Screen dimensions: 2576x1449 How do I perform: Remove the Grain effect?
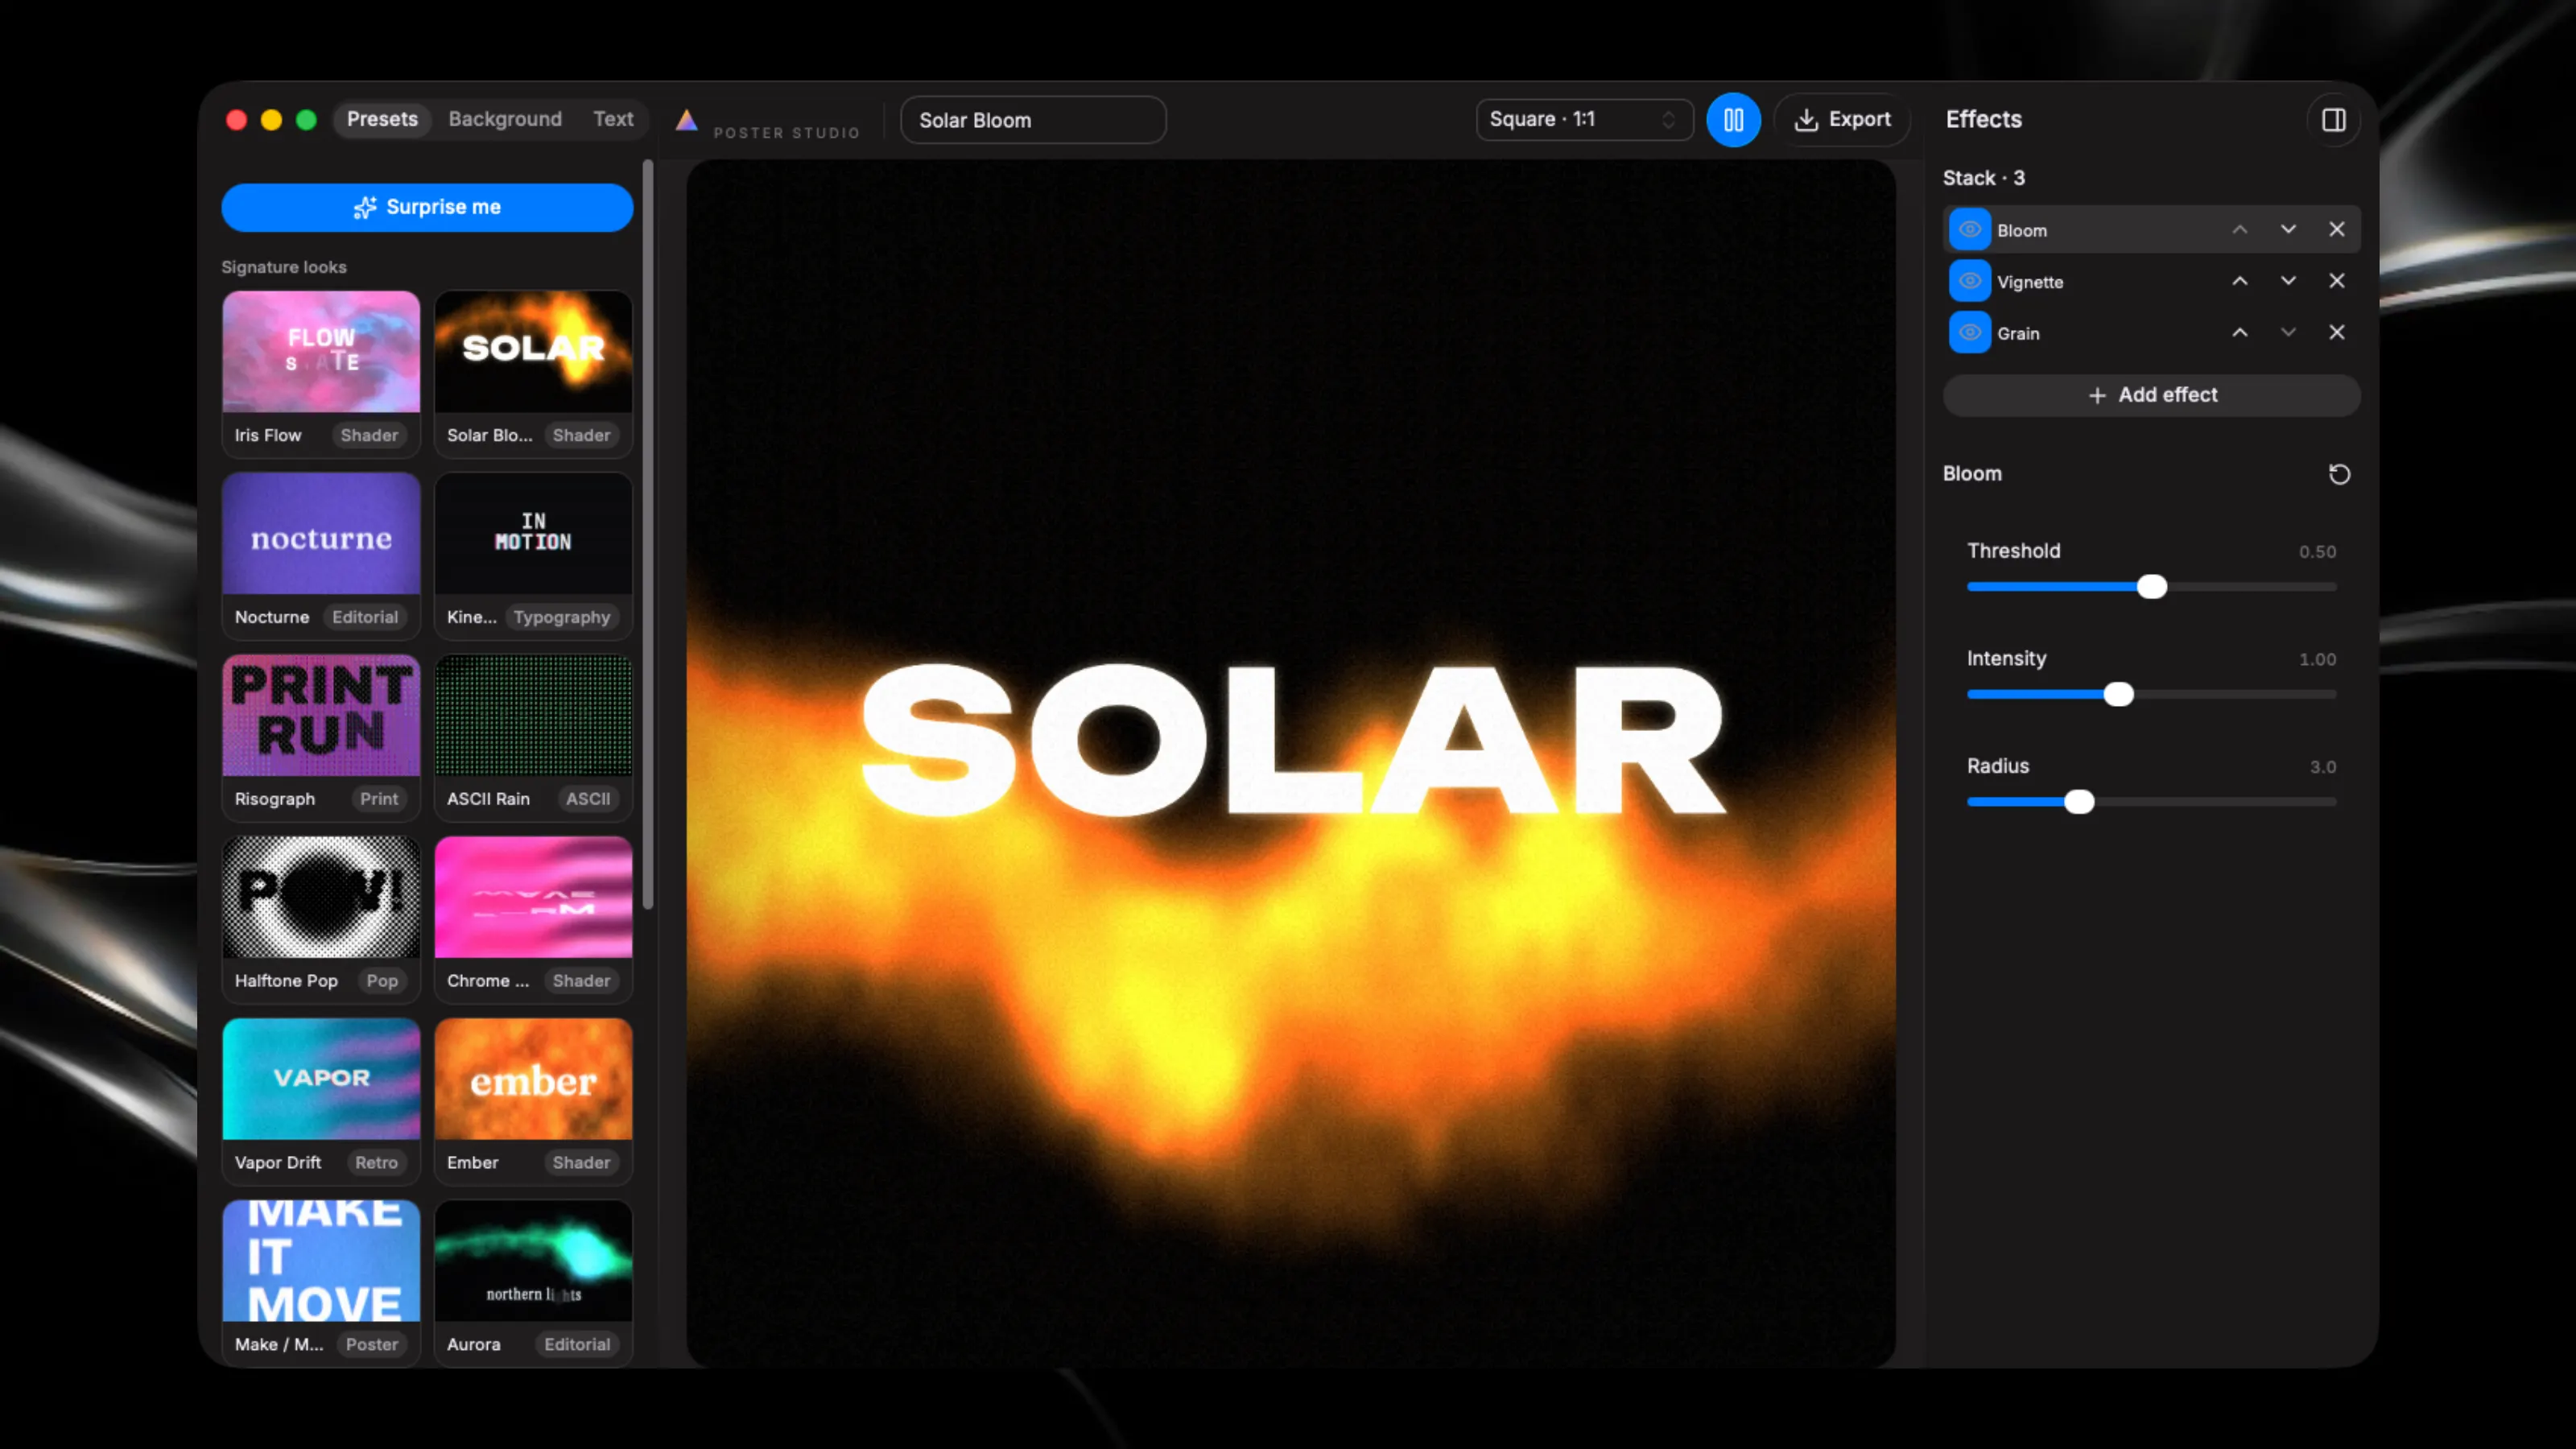tap(2336, 333)
